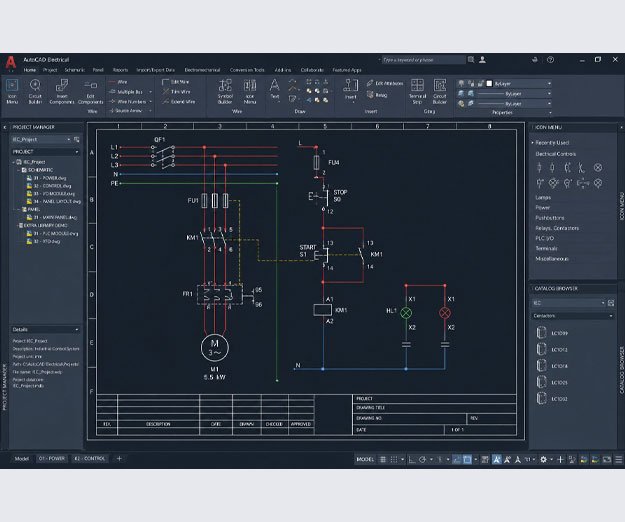Collapse the PANEL folder in project tree

click(19, 209)
